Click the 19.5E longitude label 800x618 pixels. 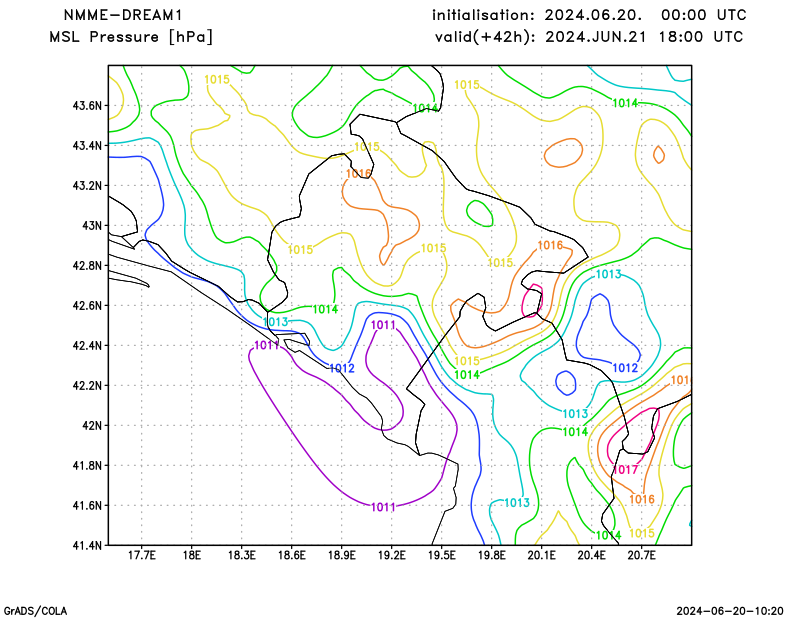click(x=441, y=555)
